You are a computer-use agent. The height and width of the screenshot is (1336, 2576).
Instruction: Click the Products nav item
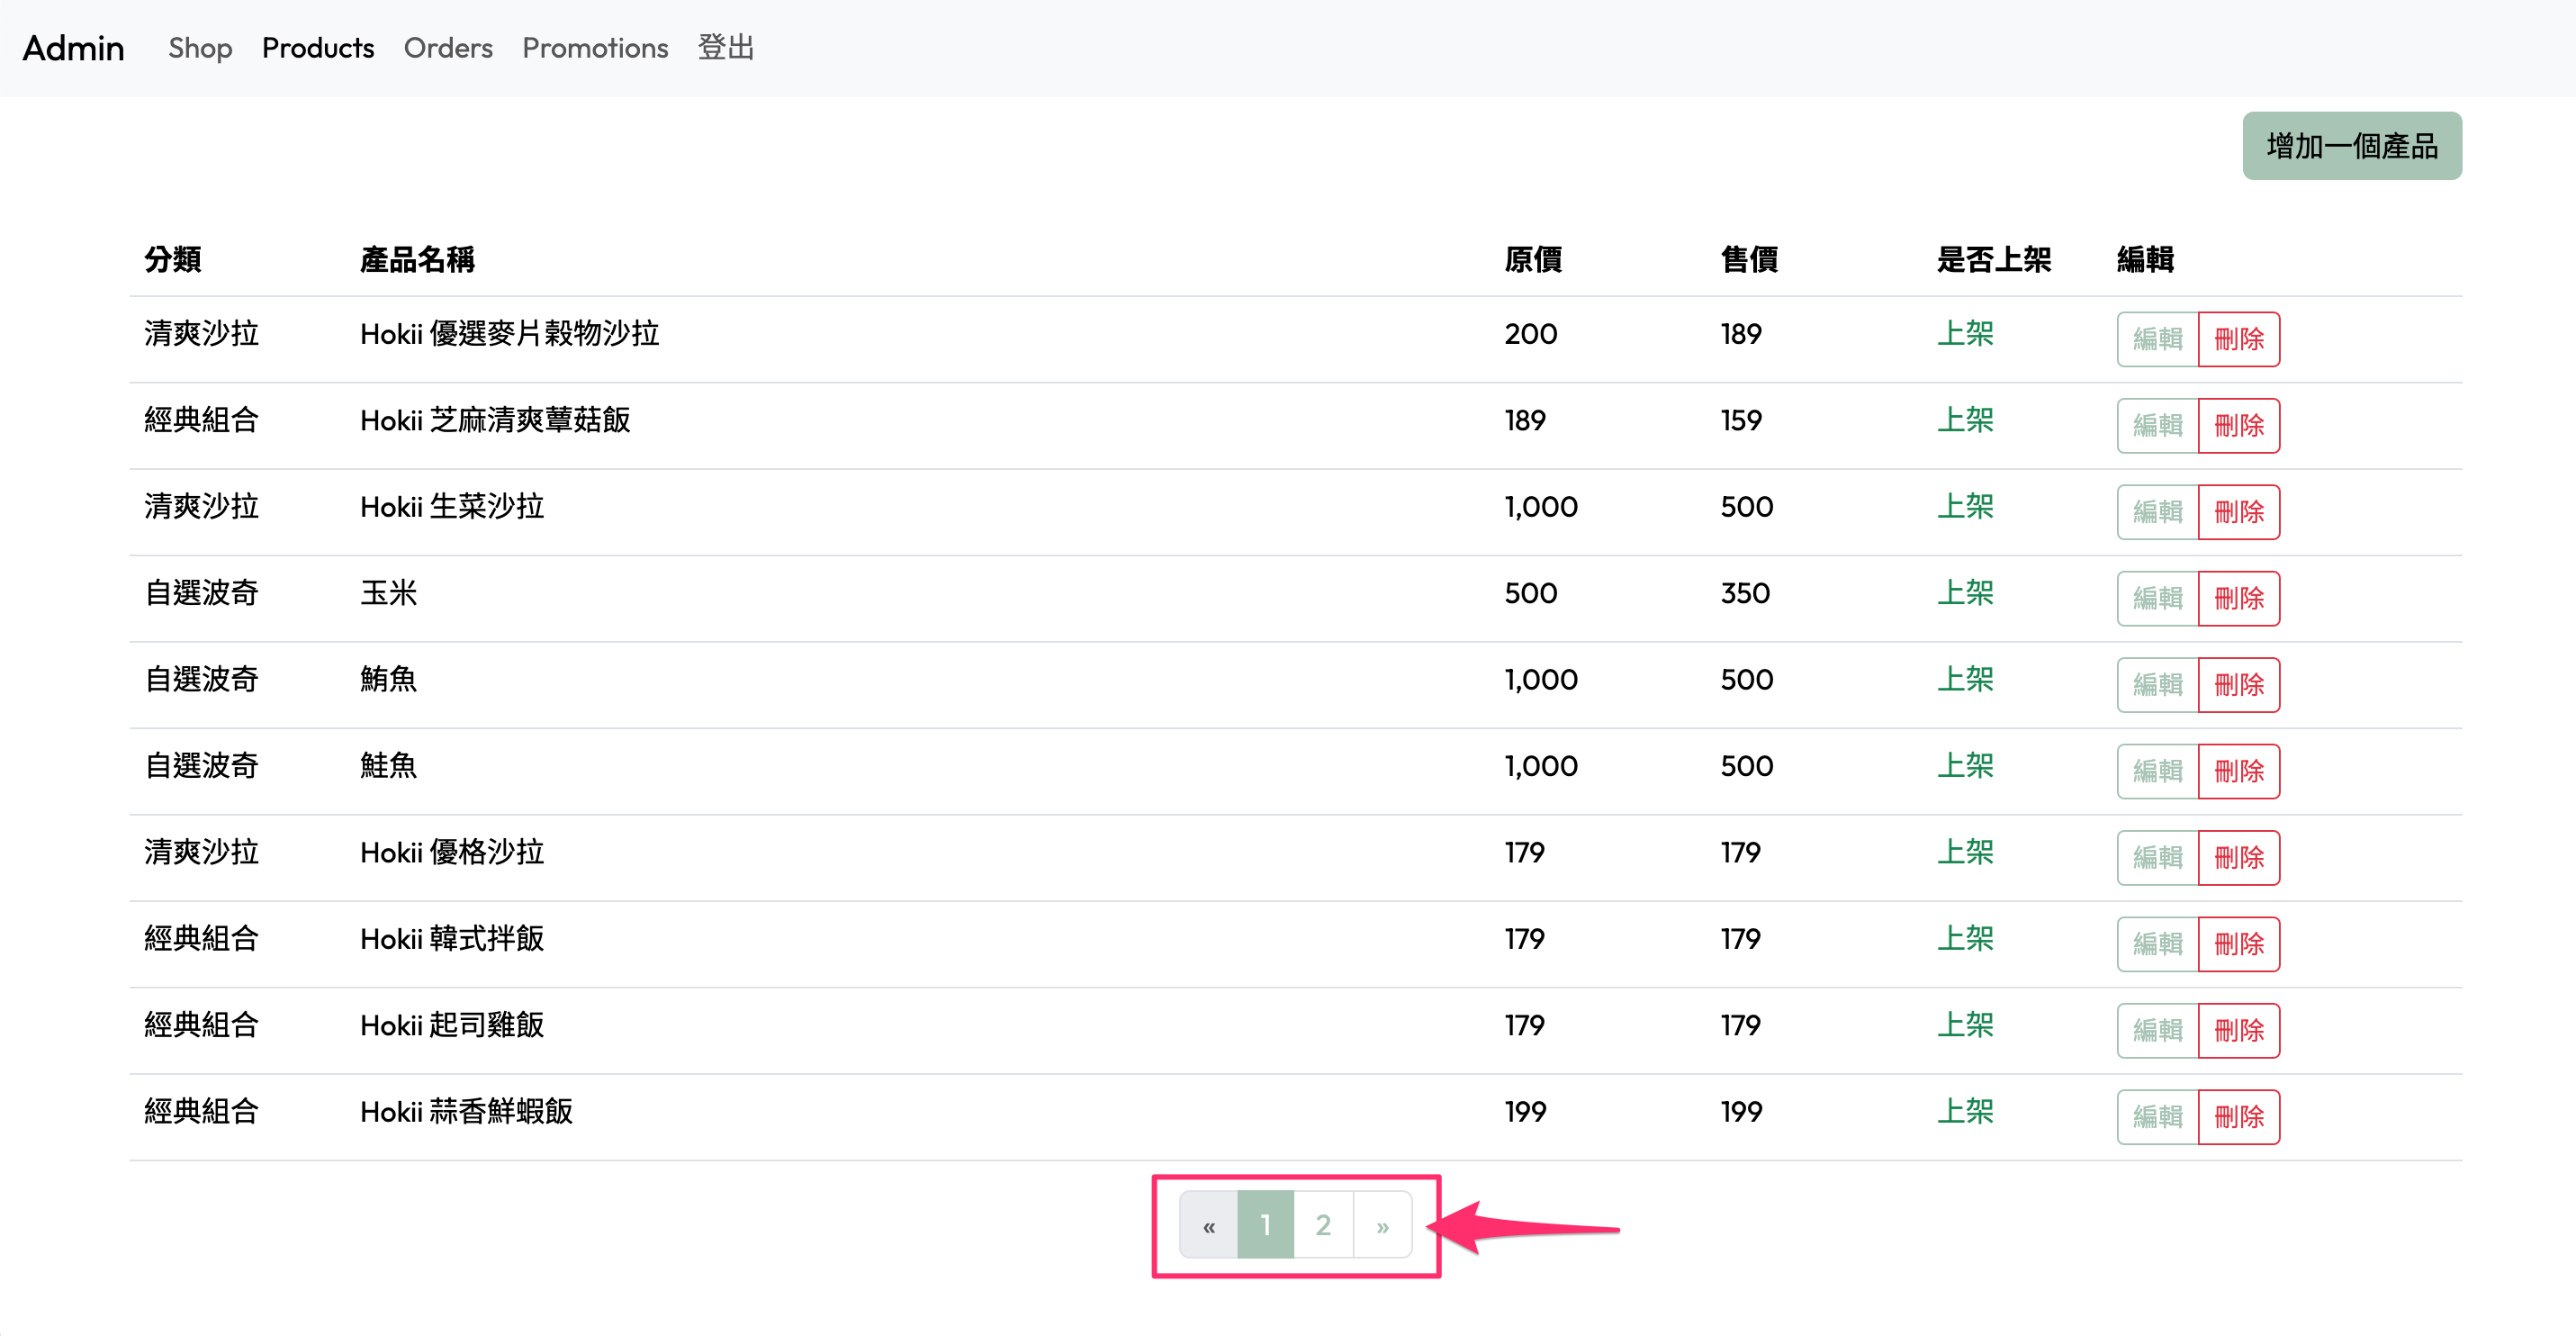tap(318, 48)
